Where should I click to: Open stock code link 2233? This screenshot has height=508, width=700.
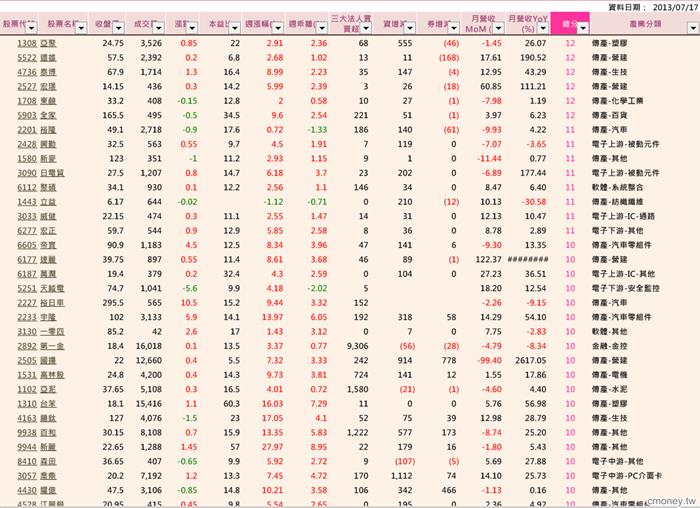tap(27, 317)
